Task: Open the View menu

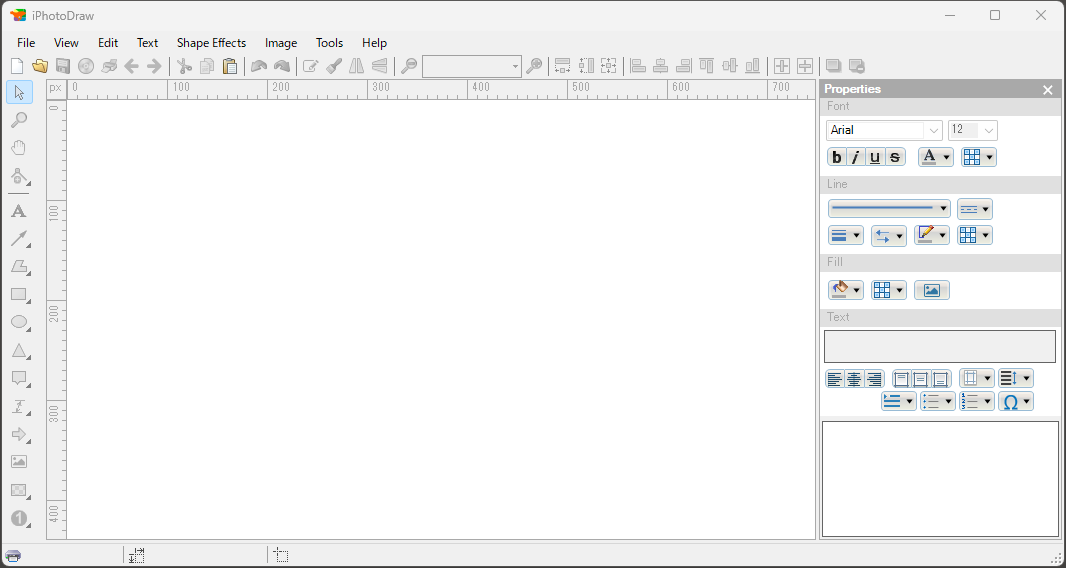Action: coord(66,43)
